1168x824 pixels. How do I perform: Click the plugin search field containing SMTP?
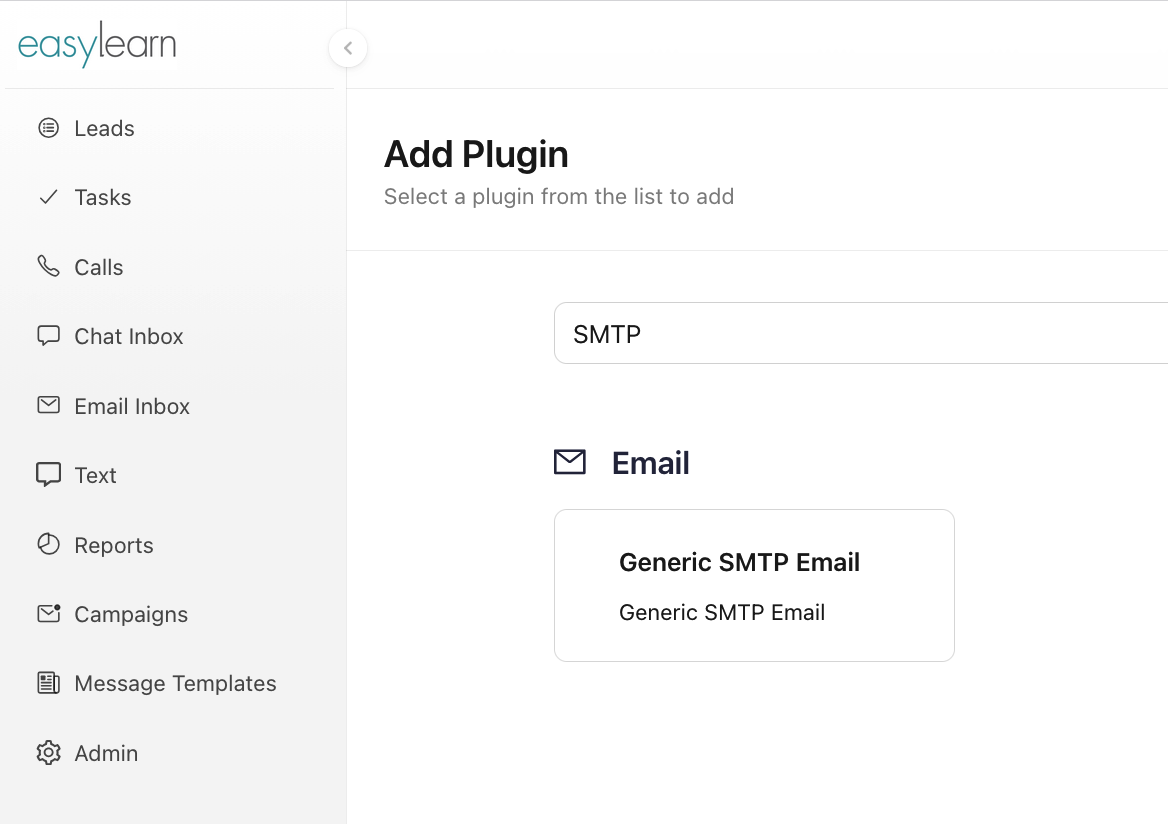pyautogui.click(x=860, y=334)
